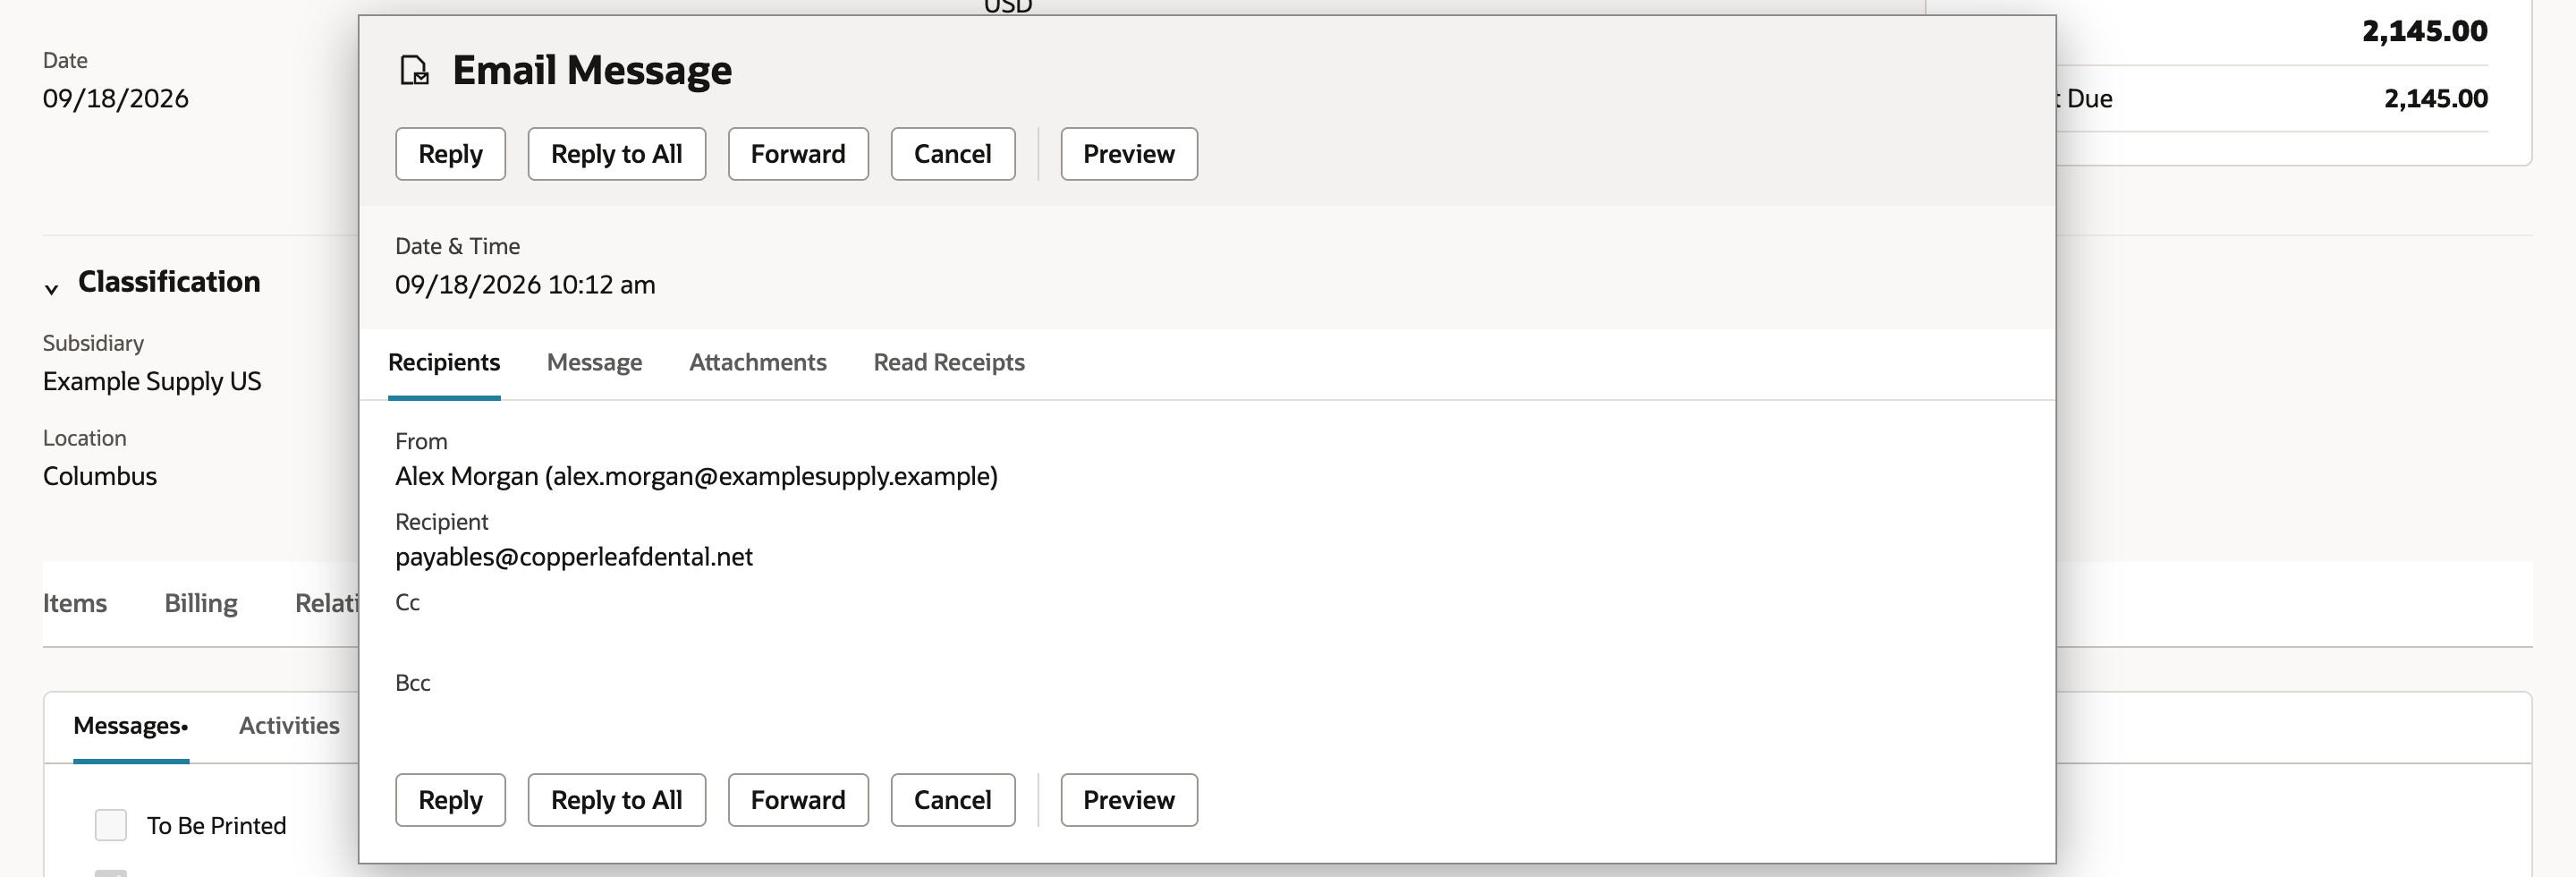The height and width of the screenshot is (877, 2576).
Task: Select the Items subtab on background page
Action: [x=75, y=603]
